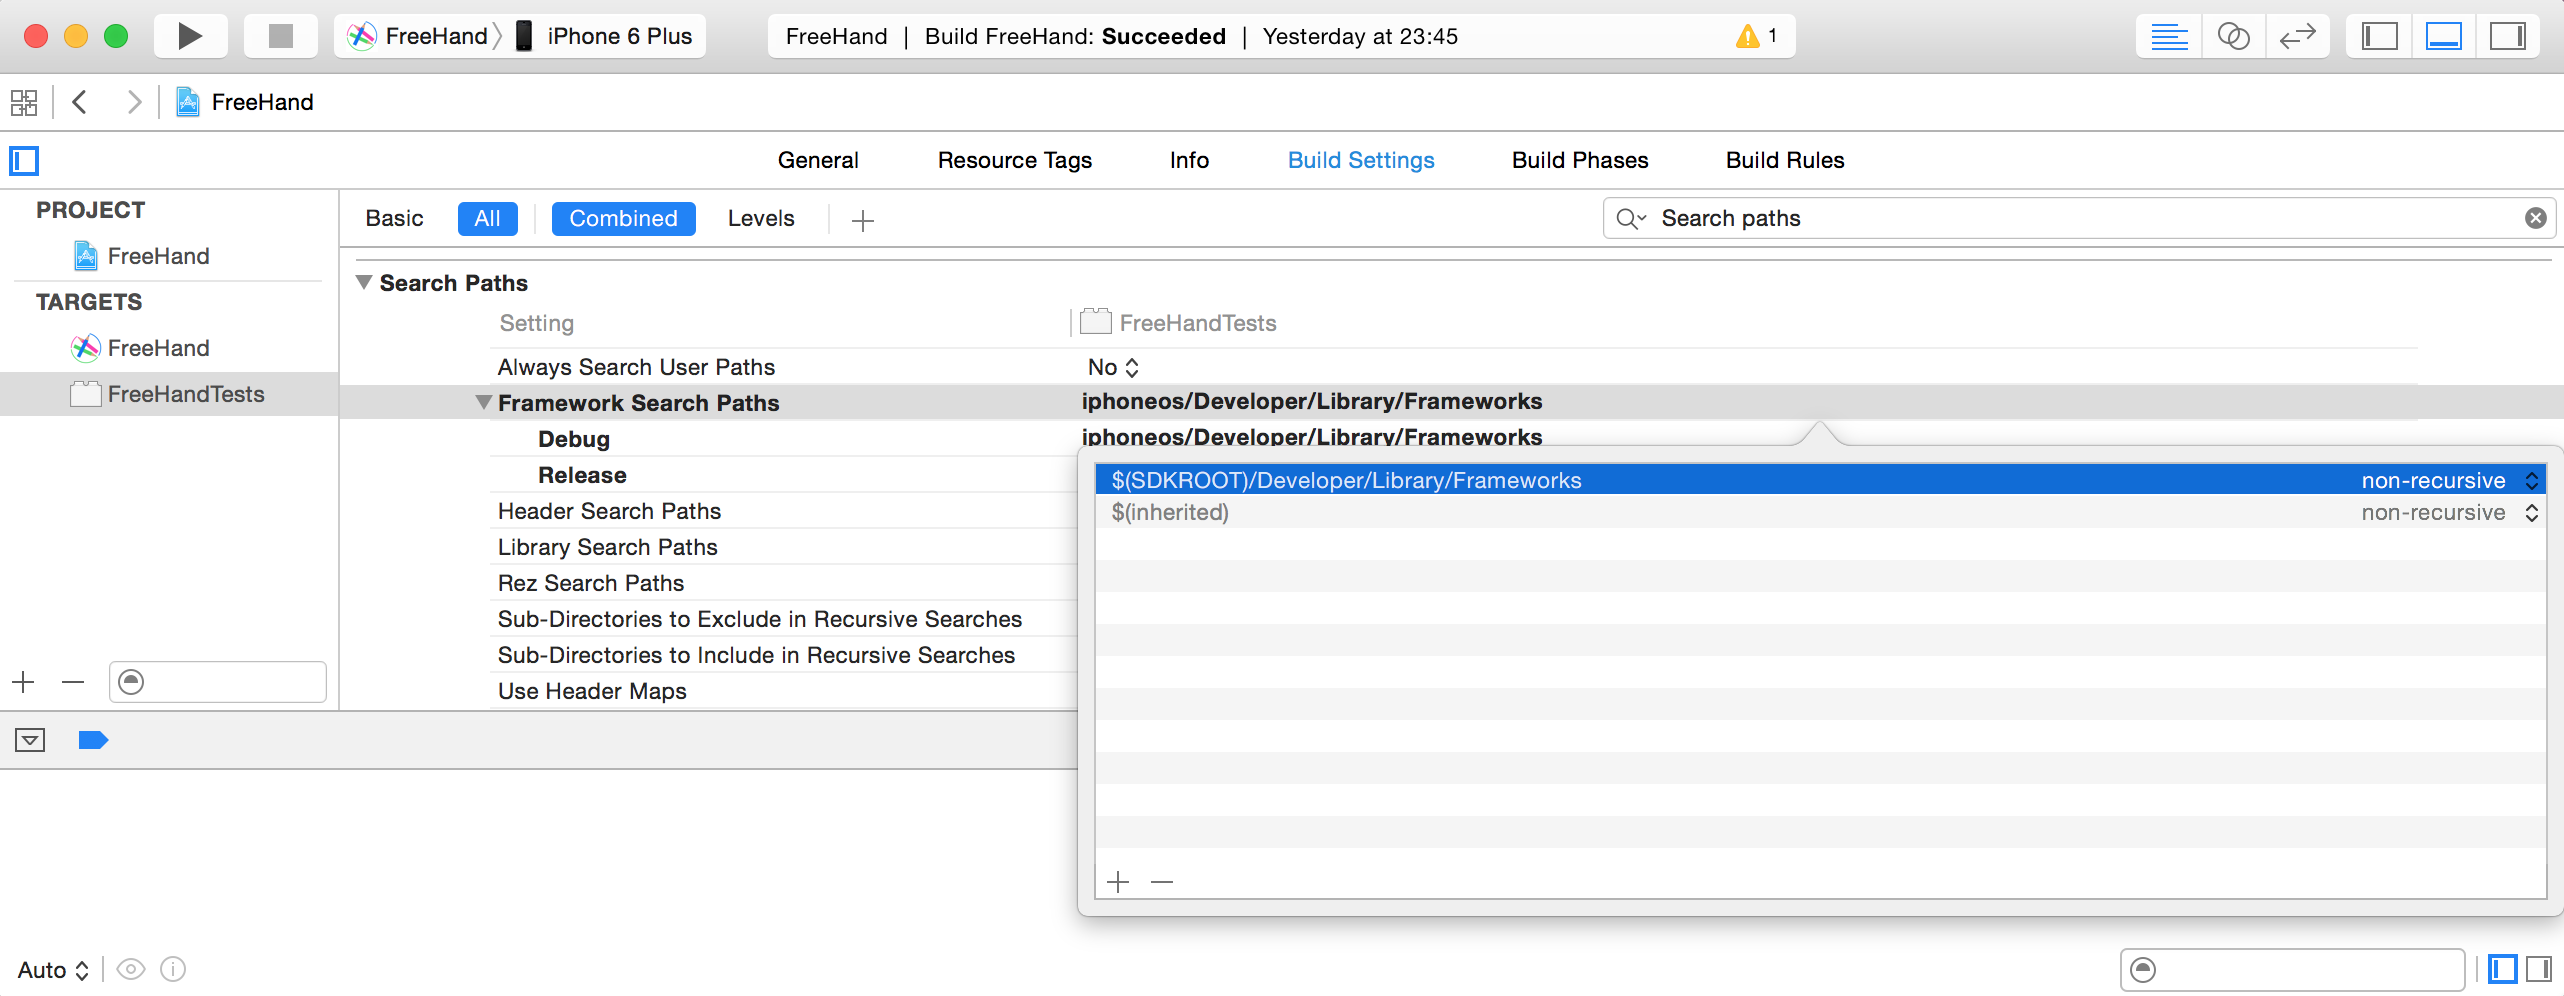The height and width of the screenshot is (996, 2564).
Task: Open the Resource Tags tab
Action: 1014,160
